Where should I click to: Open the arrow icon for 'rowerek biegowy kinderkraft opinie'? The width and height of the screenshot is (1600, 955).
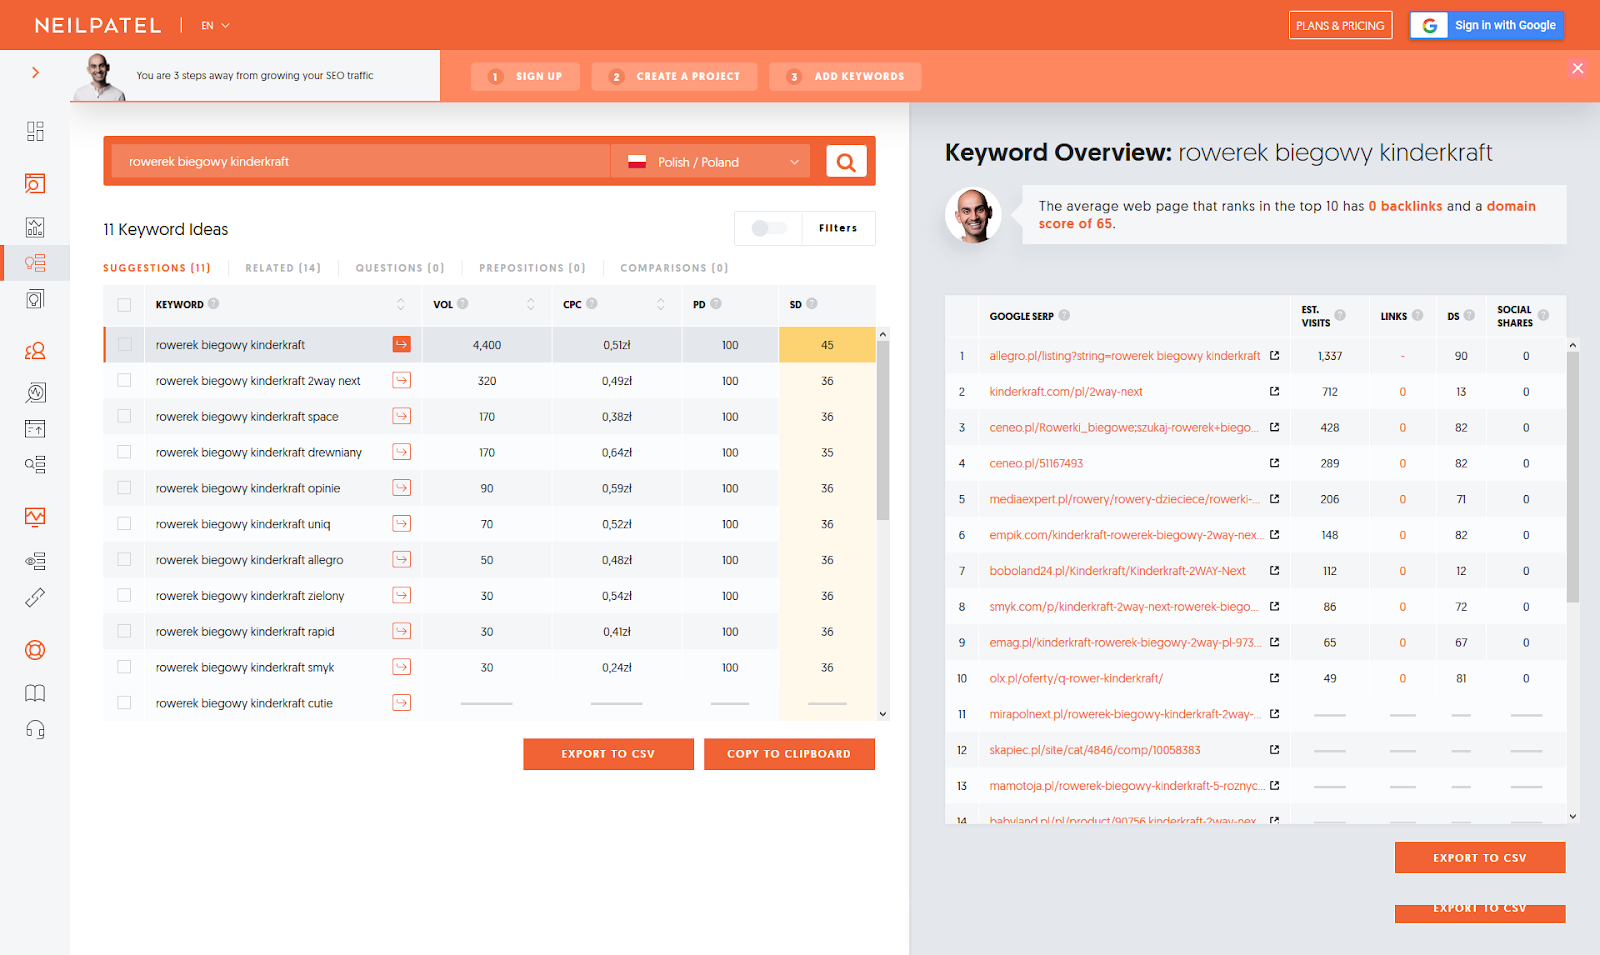[401, 488]
